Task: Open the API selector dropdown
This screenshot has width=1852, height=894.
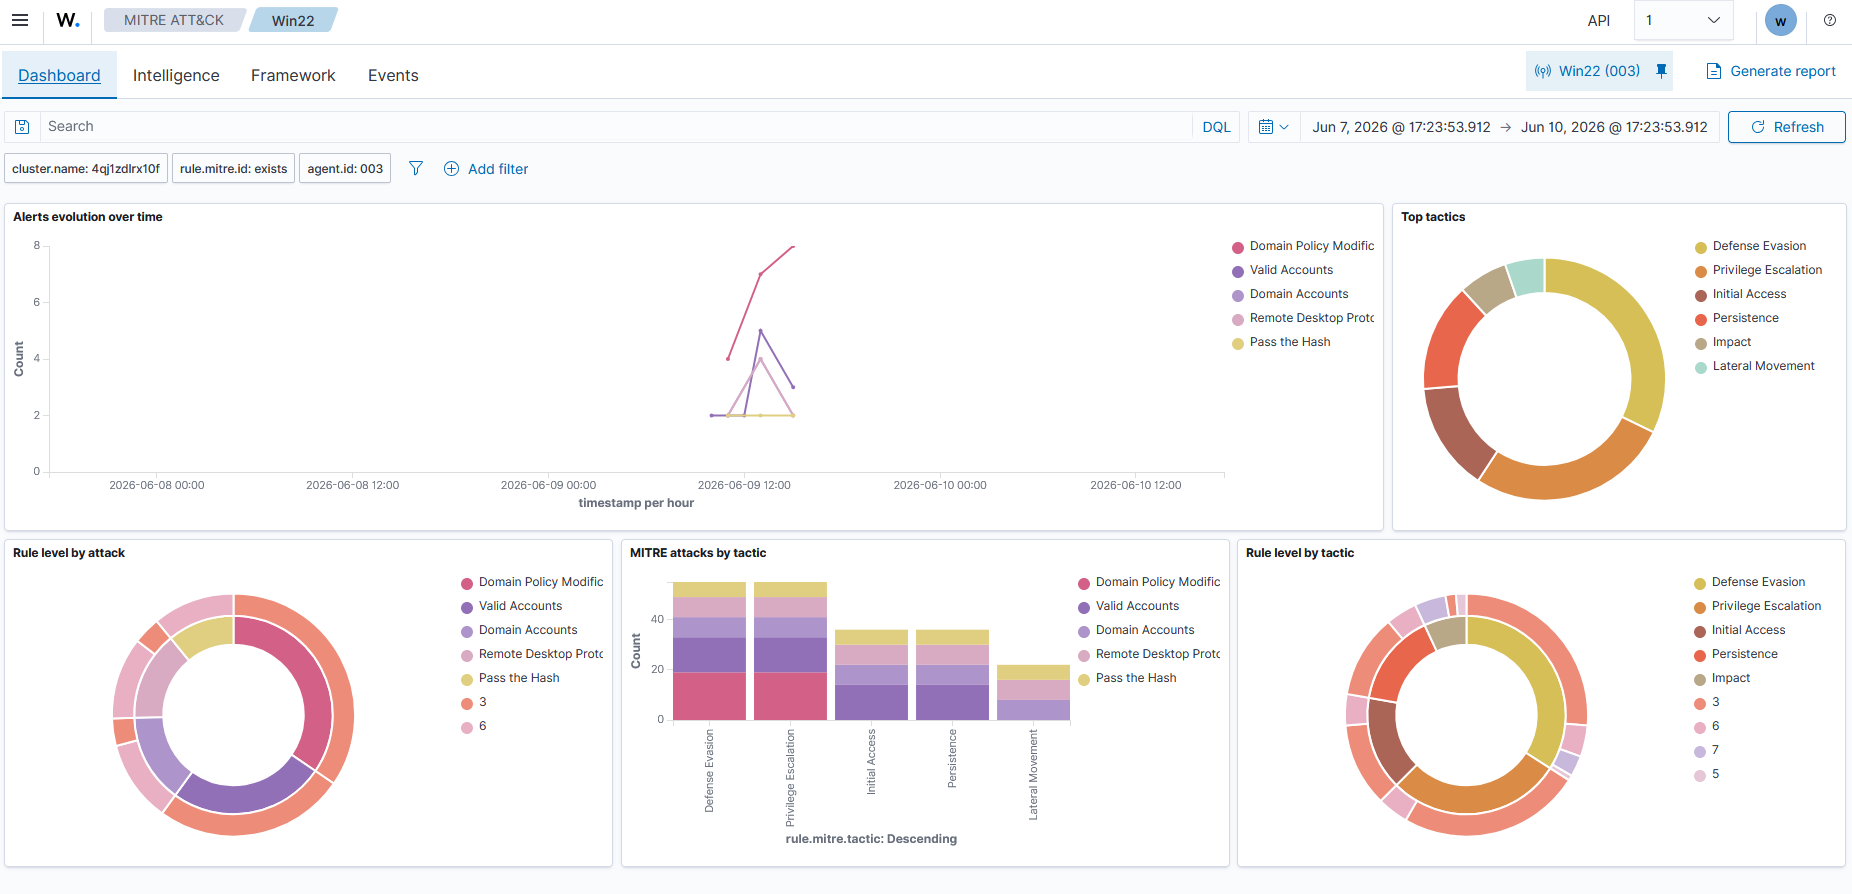Action: 1683,20
